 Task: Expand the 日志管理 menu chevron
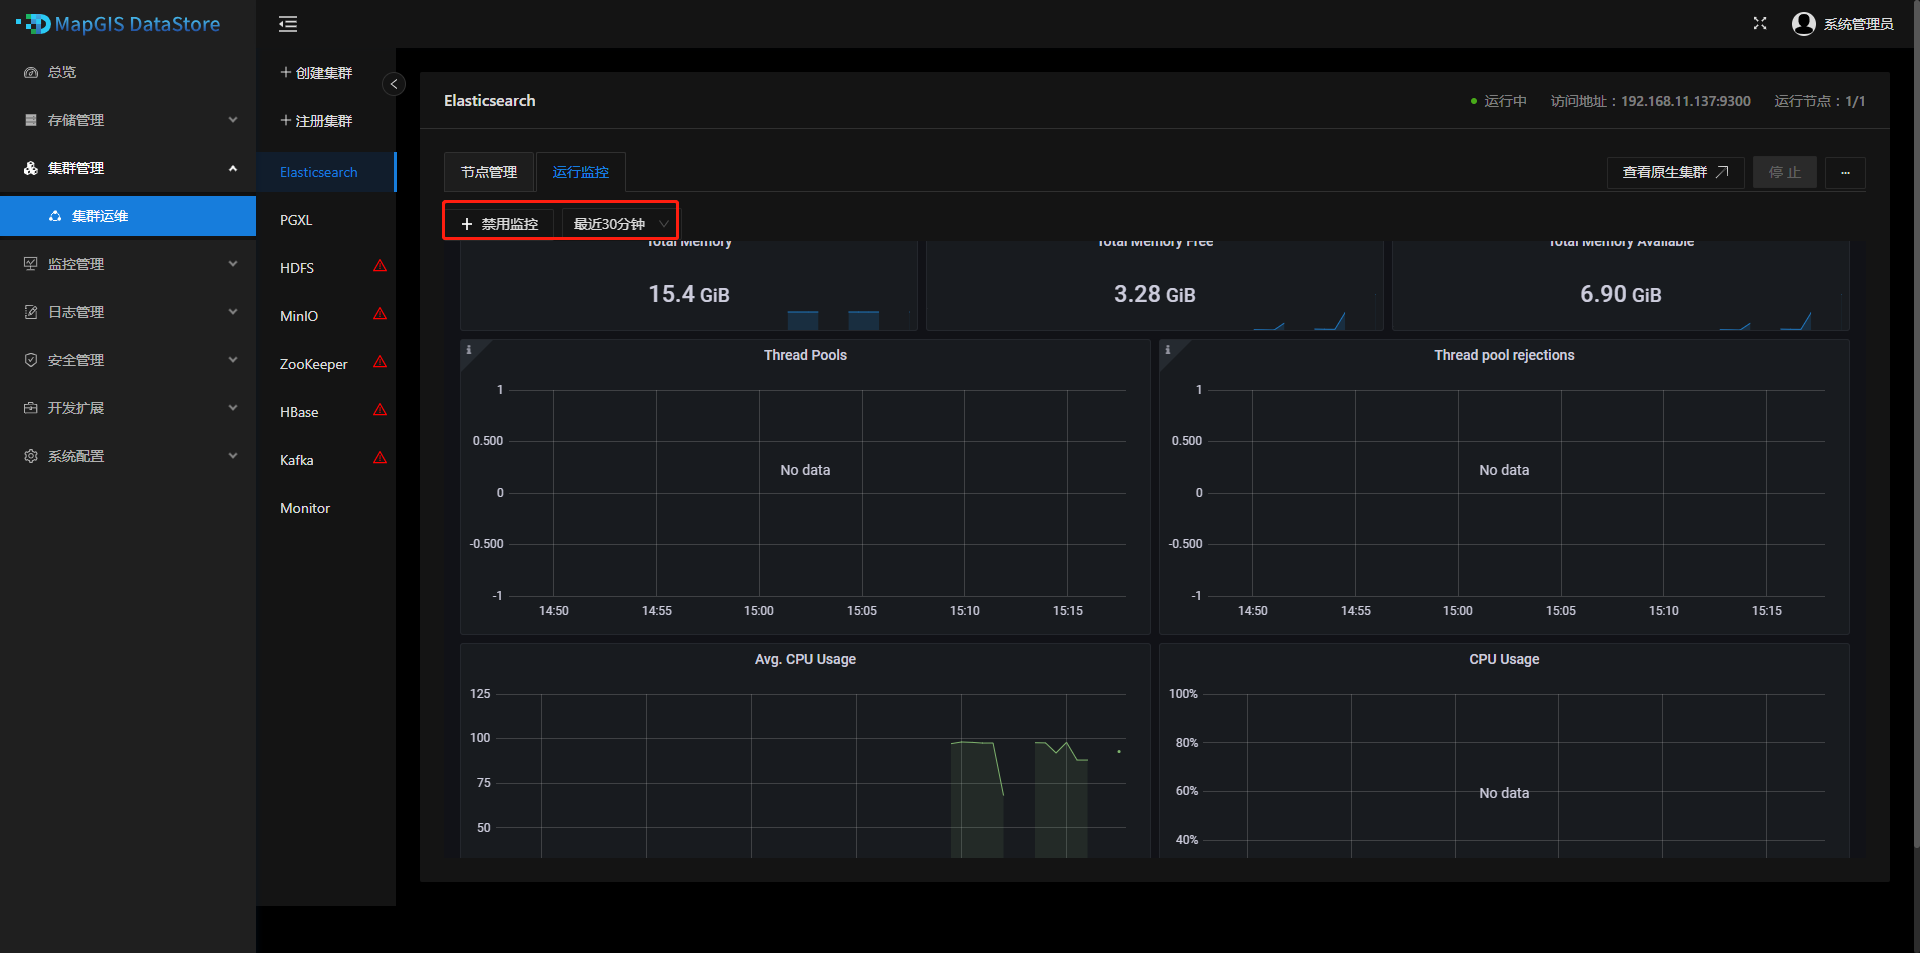point(233,312)
